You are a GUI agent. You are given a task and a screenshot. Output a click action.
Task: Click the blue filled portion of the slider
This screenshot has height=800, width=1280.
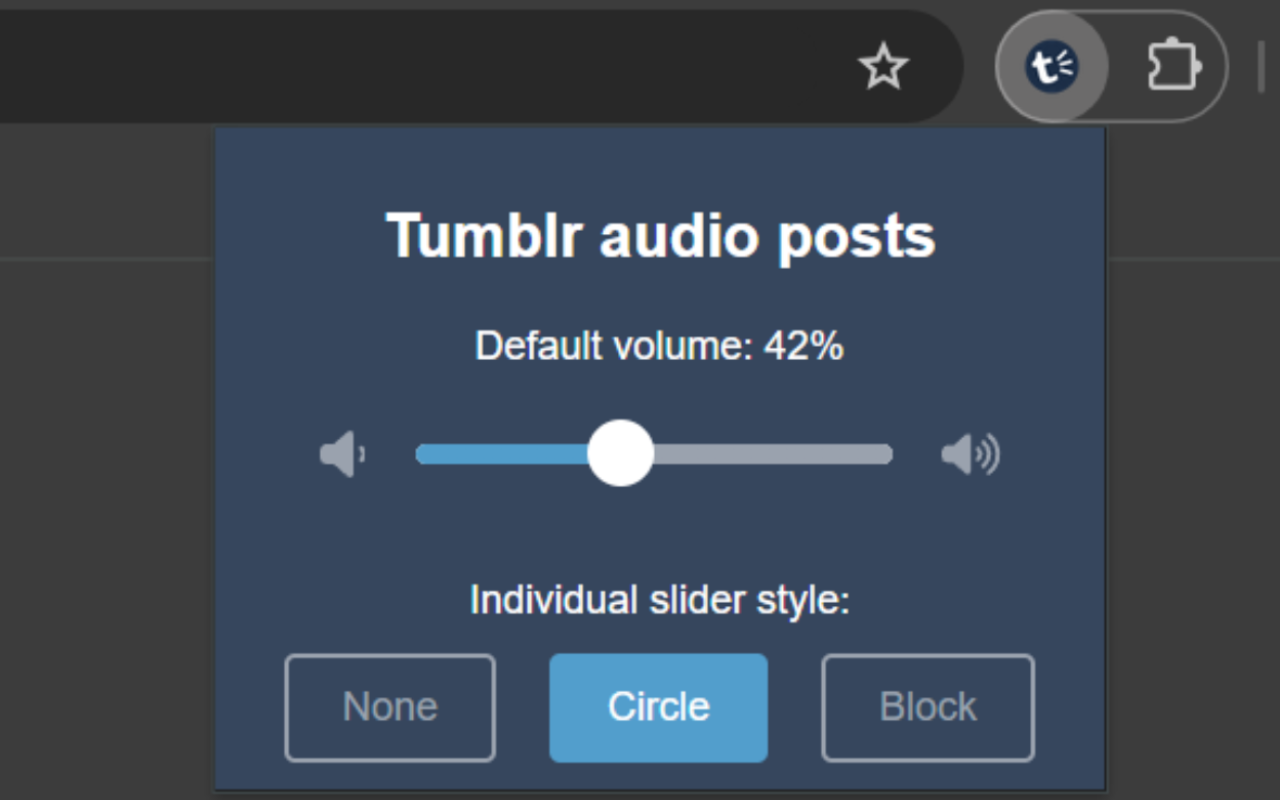coord(500,454)
